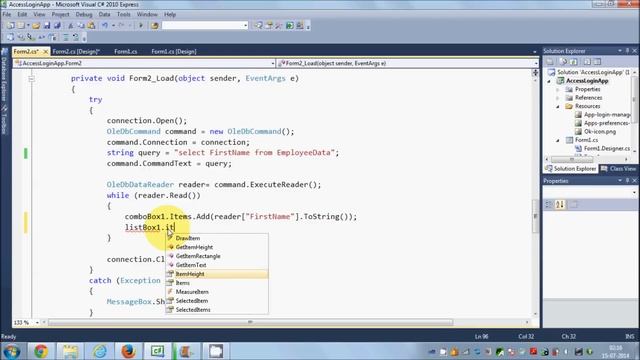The width and height of the screenshot is (640, 360).
Task: Open the Help menu
Action: pyautogui.click(x=170, y=14)
